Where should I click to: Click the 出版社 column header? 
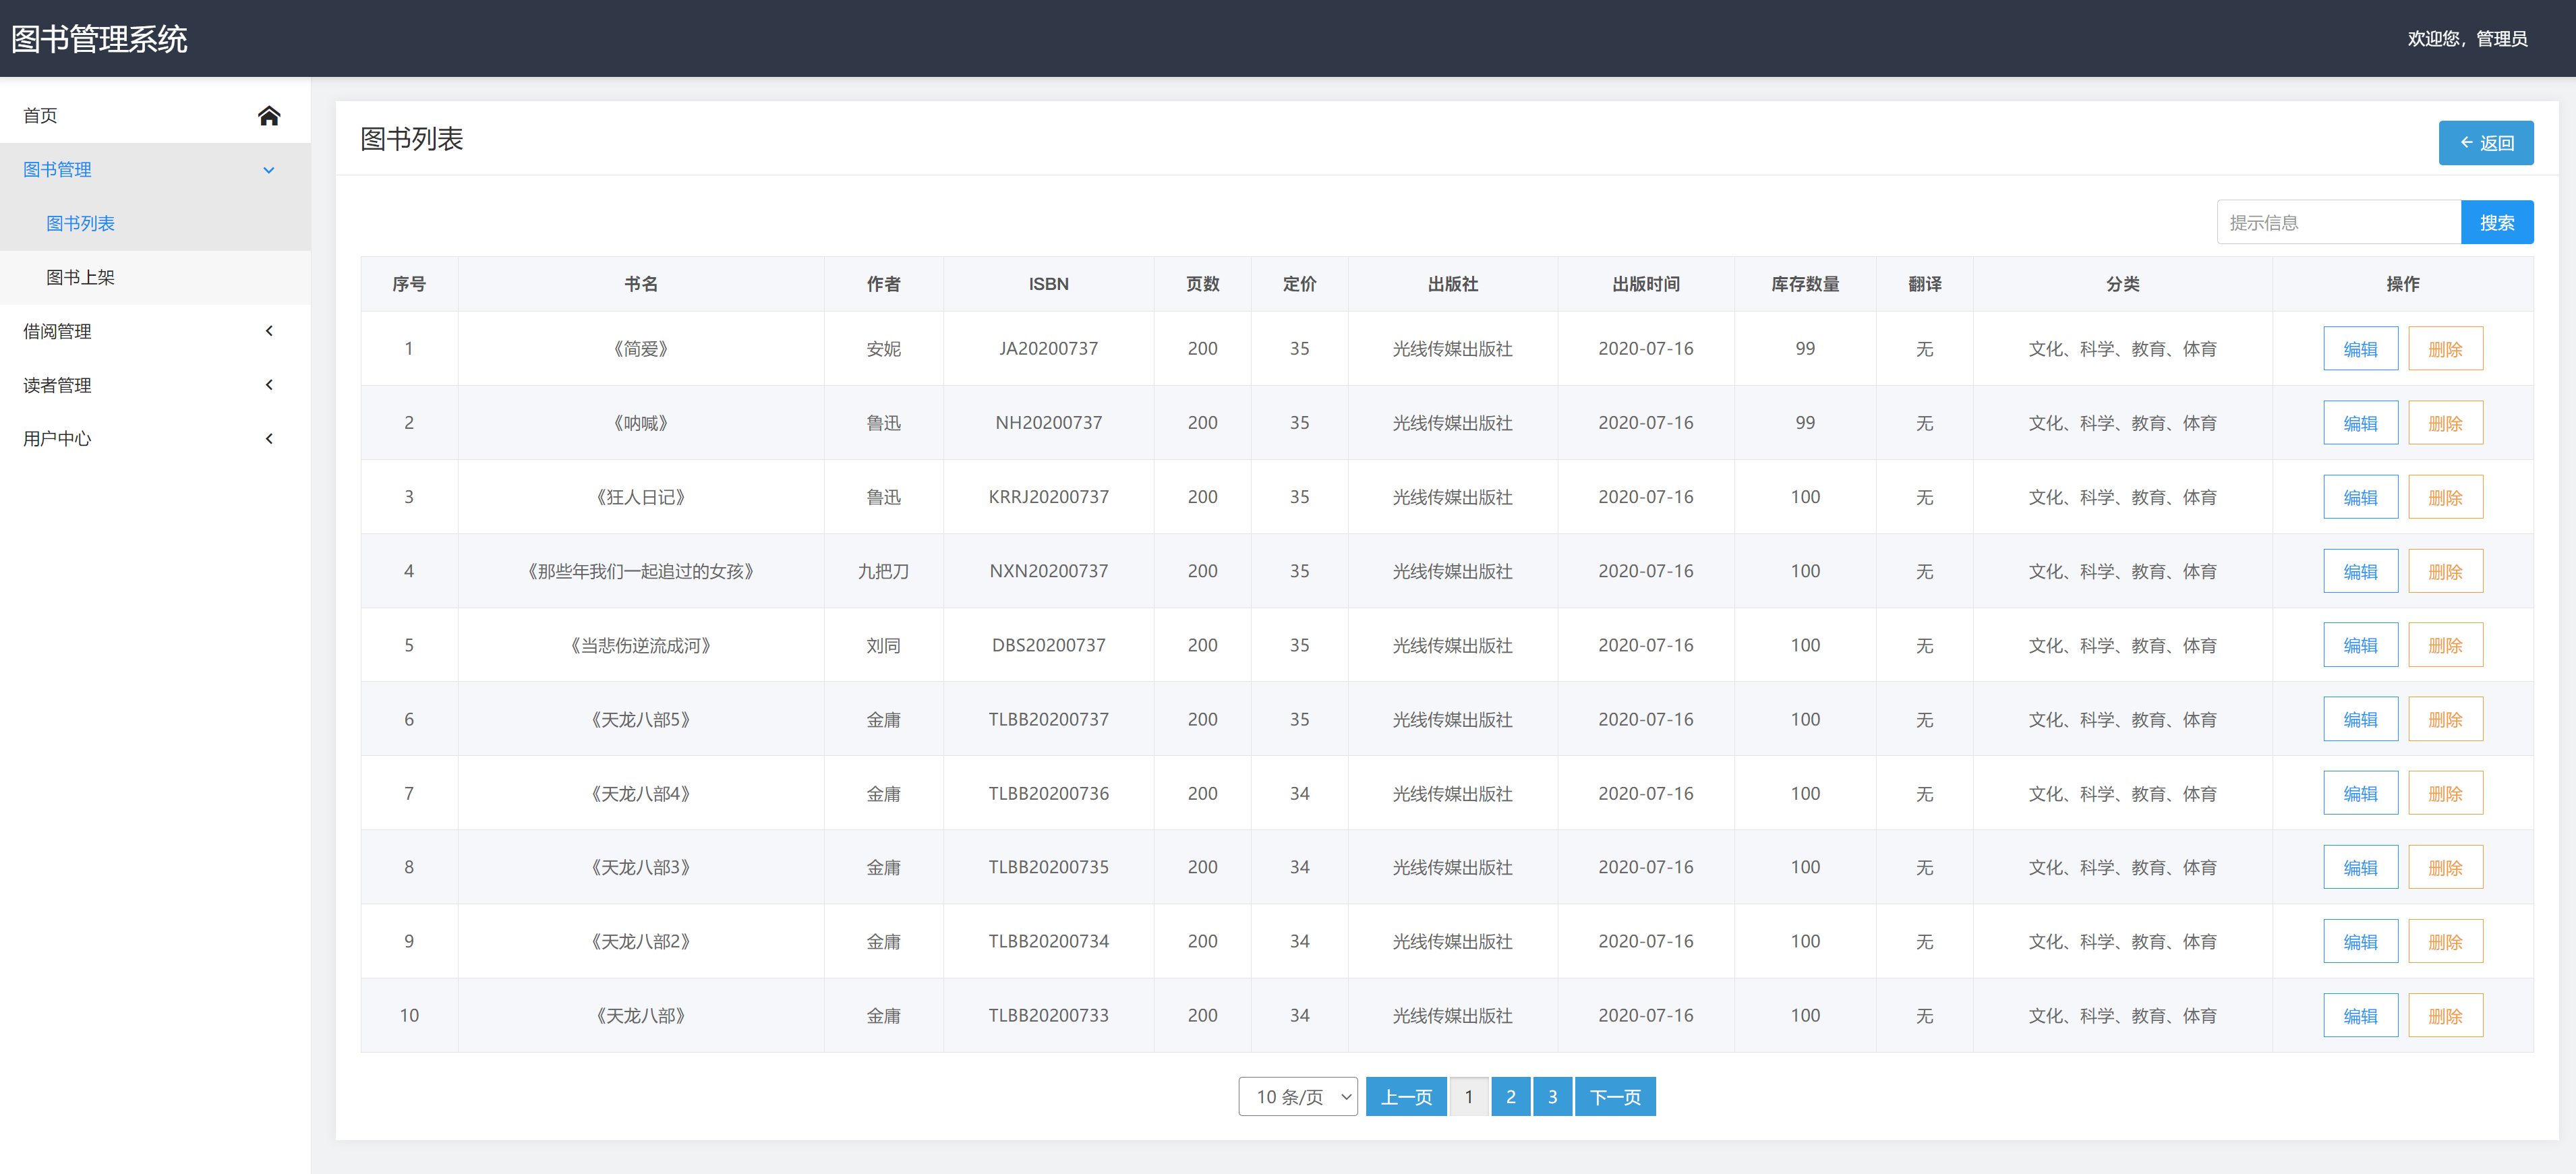point(1452,284)
